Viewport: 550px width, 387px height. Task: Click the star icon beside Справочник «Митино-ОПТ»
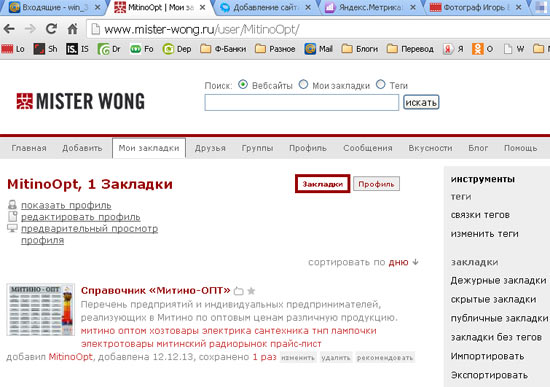[x=251, y=291]
